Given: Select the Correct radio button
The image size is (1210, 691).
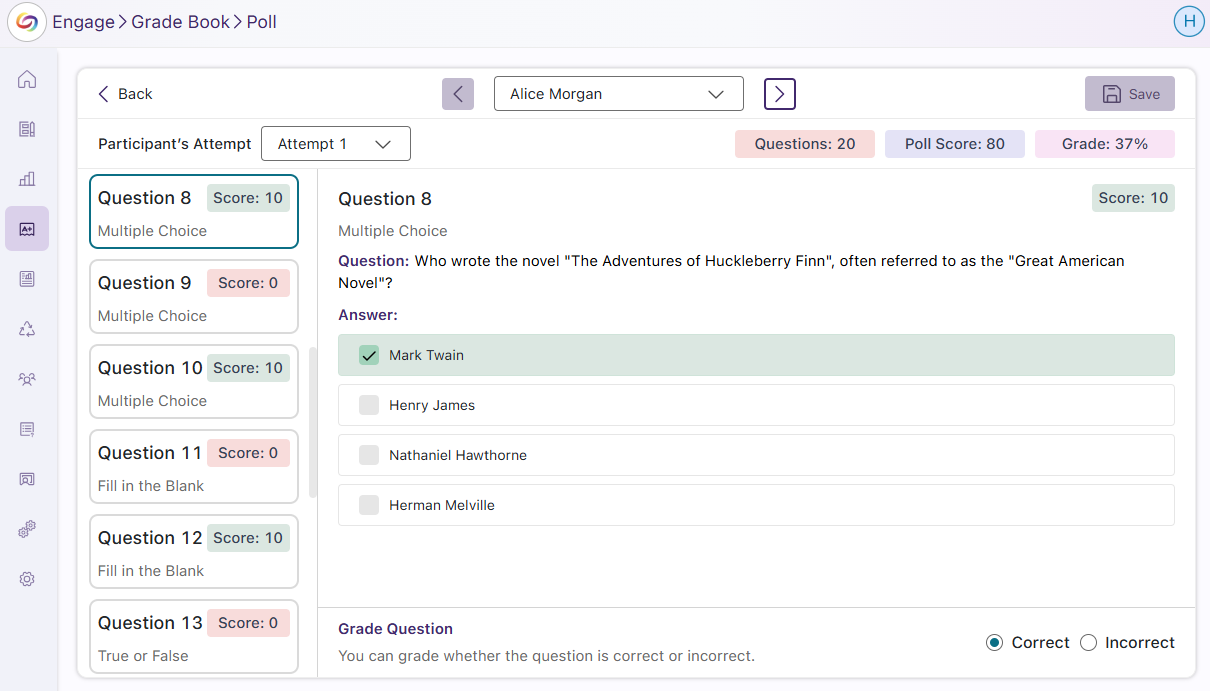Looking at the screenshot, I should coord(994,643).
